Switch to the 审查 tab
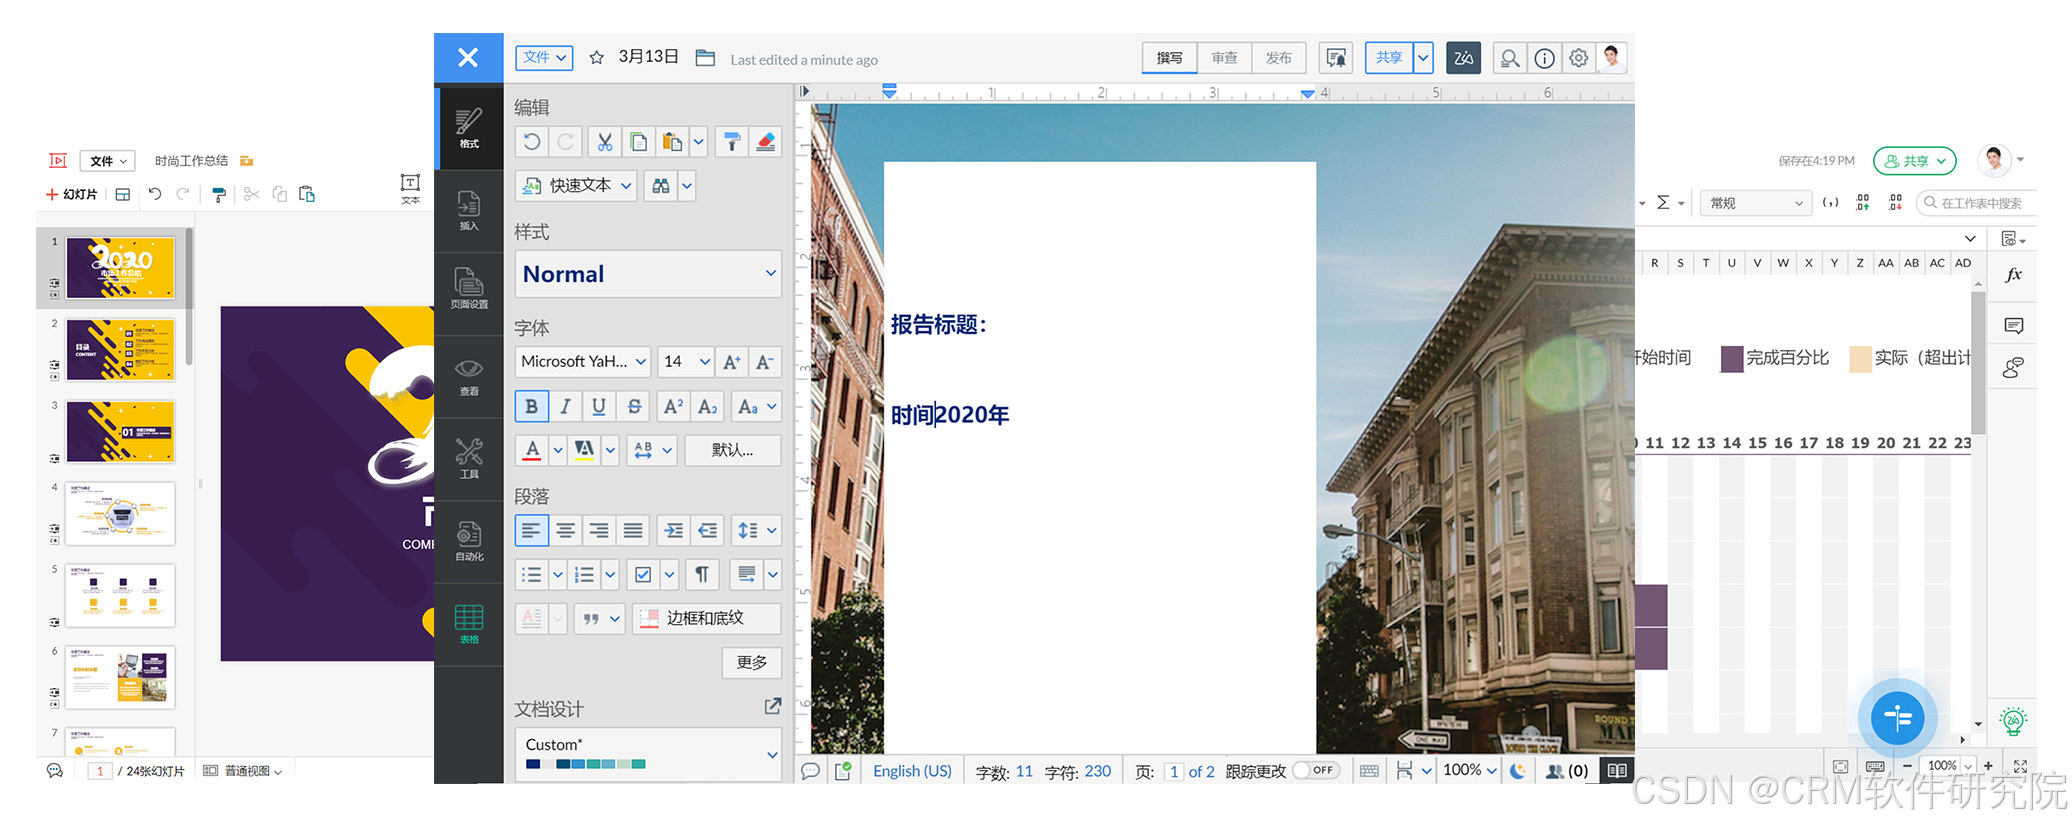 (1225, 58)
